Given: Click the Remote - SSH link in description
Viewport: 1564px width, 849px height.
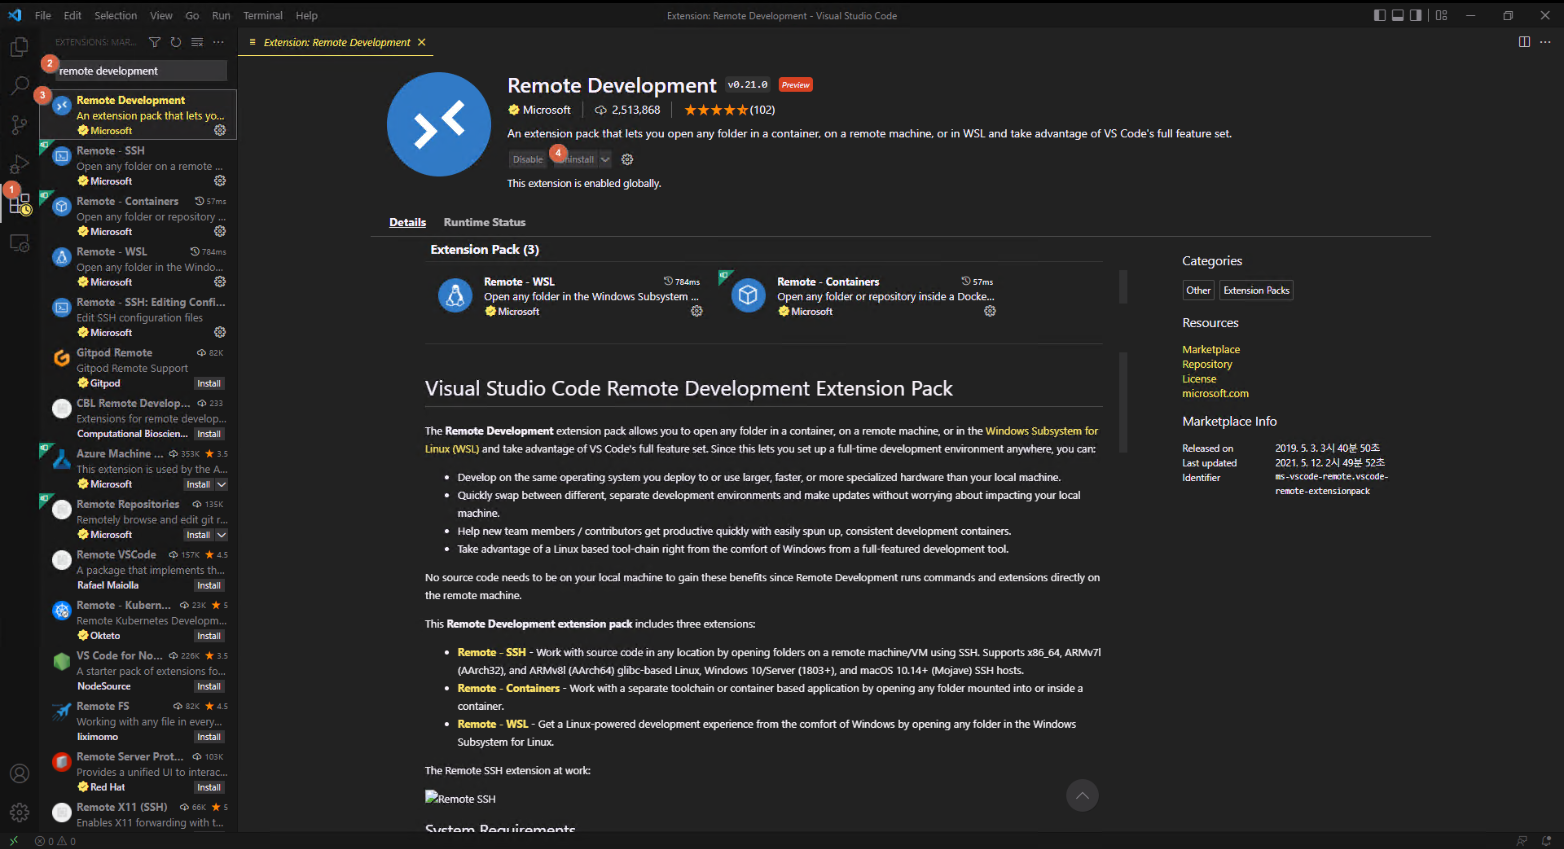Looking at the screenshot, I should (x=492, y=652).
